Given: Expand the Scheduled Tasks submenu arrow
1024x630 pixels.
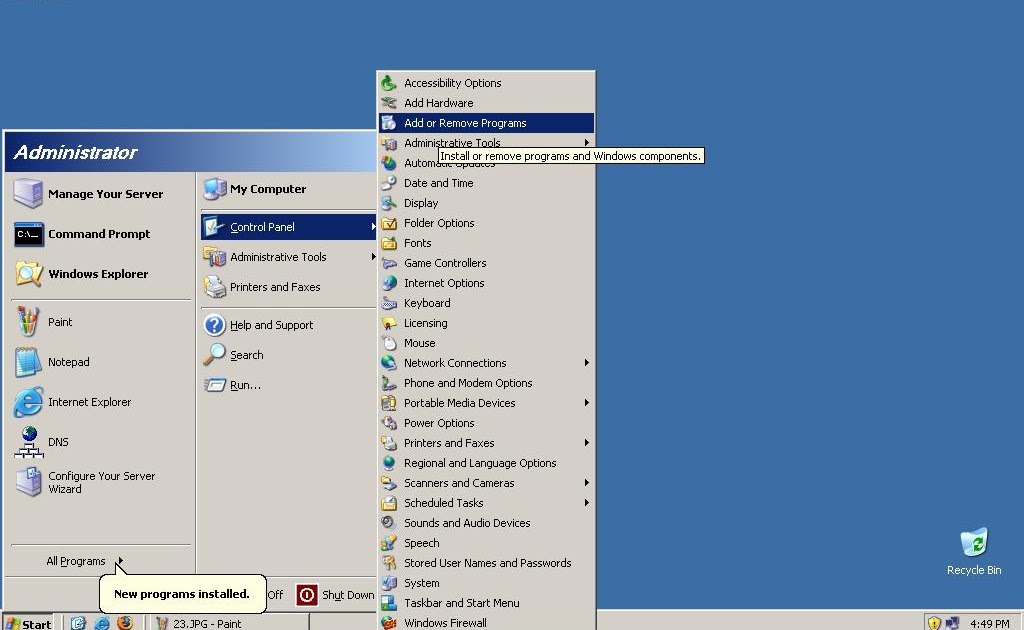Looking at the screenshot, I should tap(586, 503).
